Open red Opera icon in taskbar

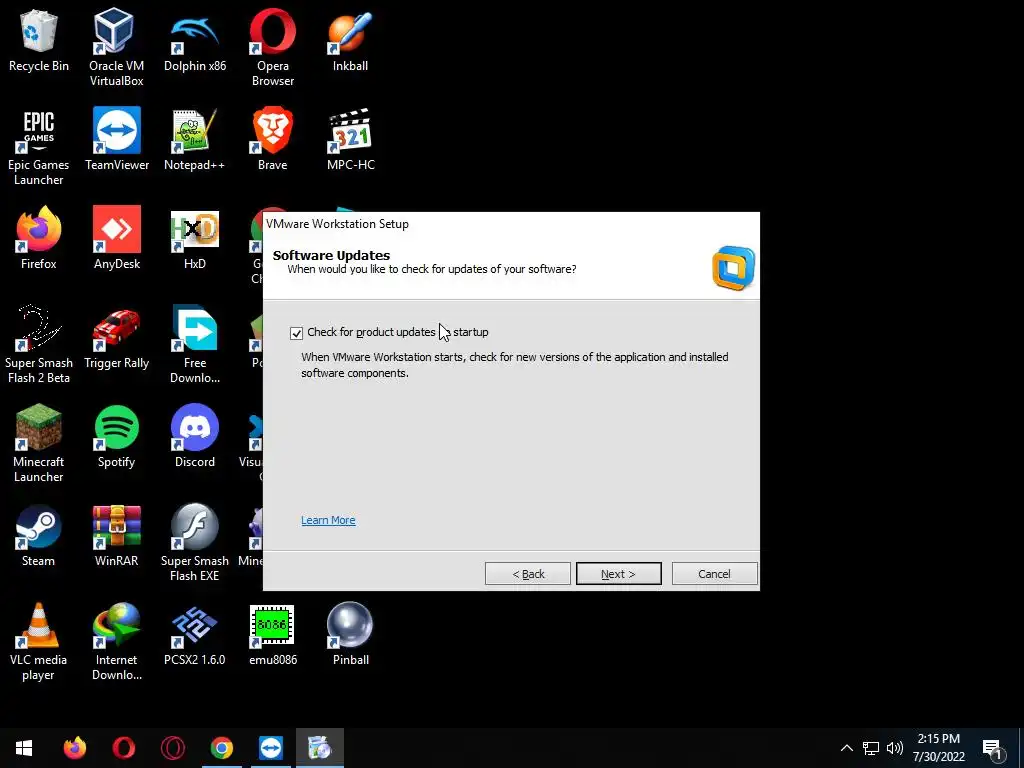[x=123, y=748]
